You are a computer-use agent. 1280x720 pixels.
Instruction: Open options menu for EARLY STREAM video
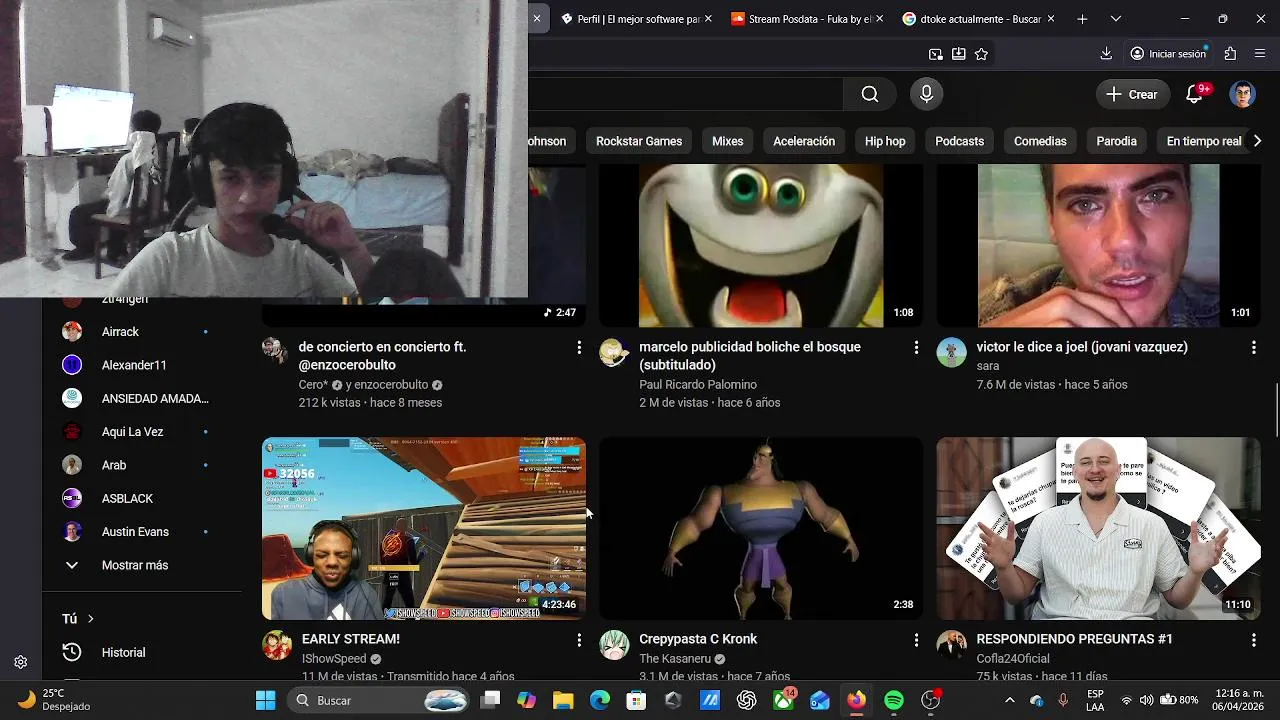tap(578, 639)
